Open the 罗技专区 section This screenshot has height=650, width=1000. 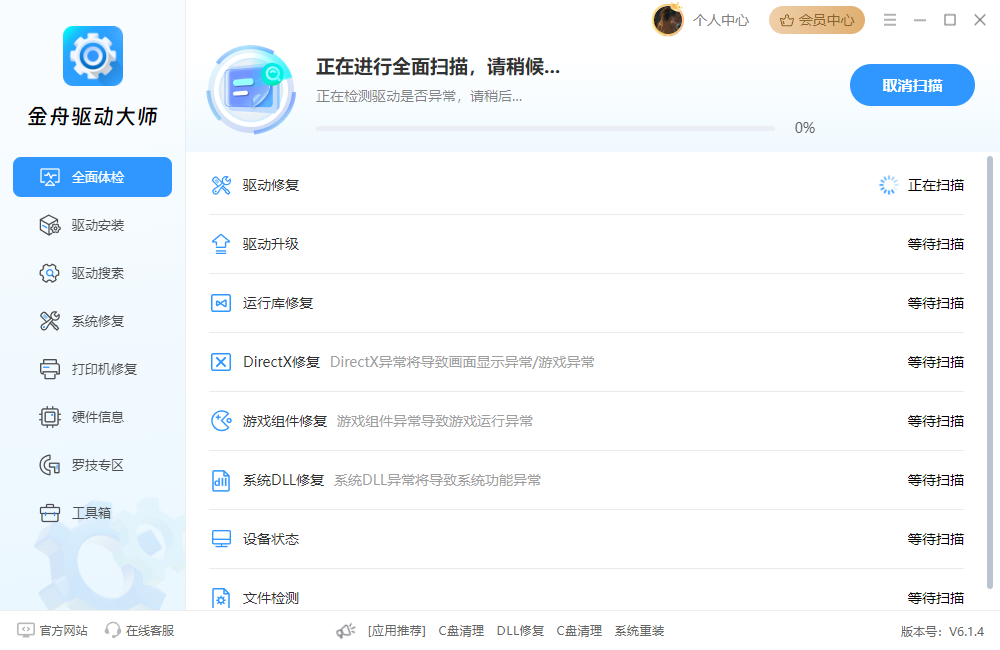coord(92,465)
